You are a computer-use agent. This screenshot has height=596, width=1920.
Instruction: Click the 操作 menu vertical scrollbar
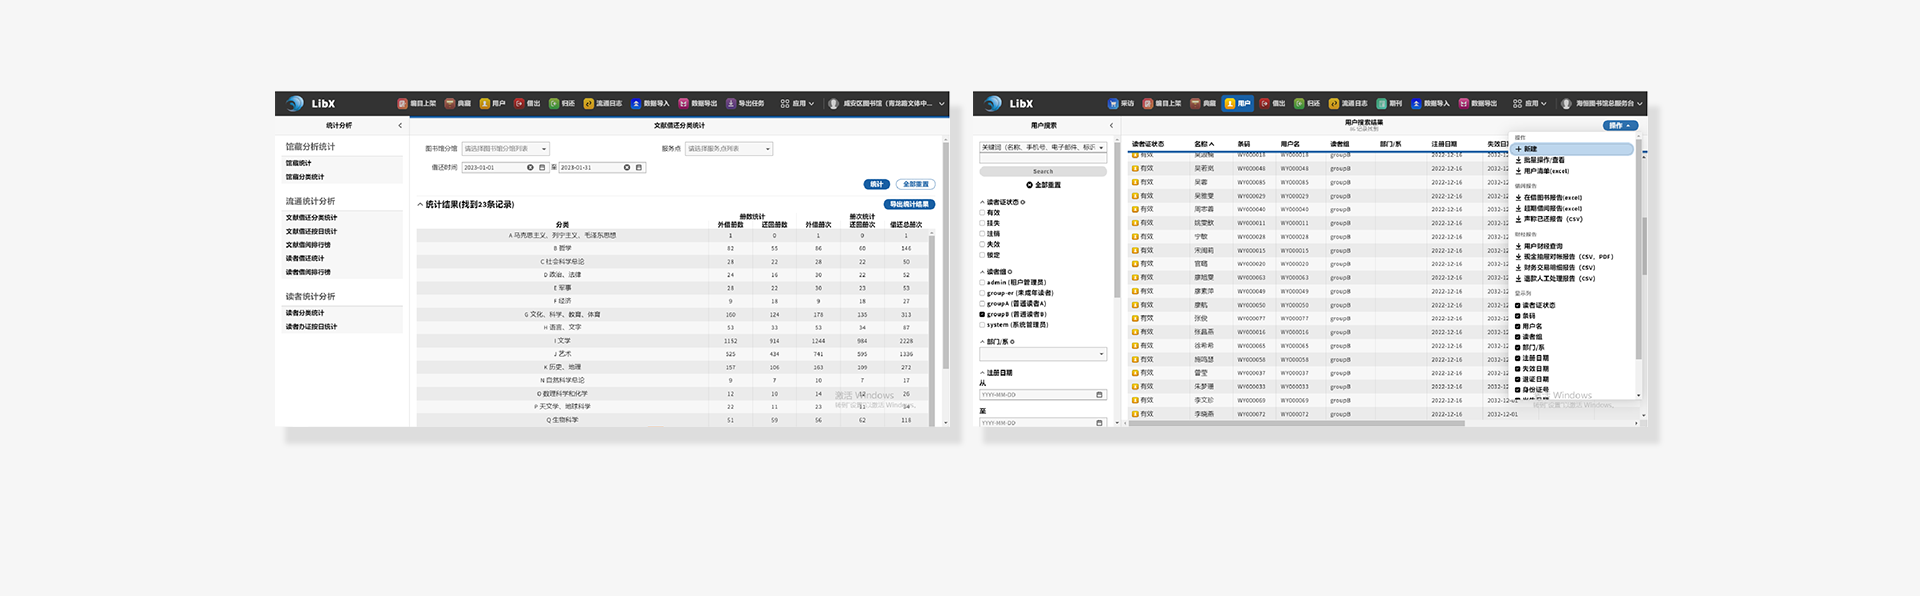[x=1638, y=250]
